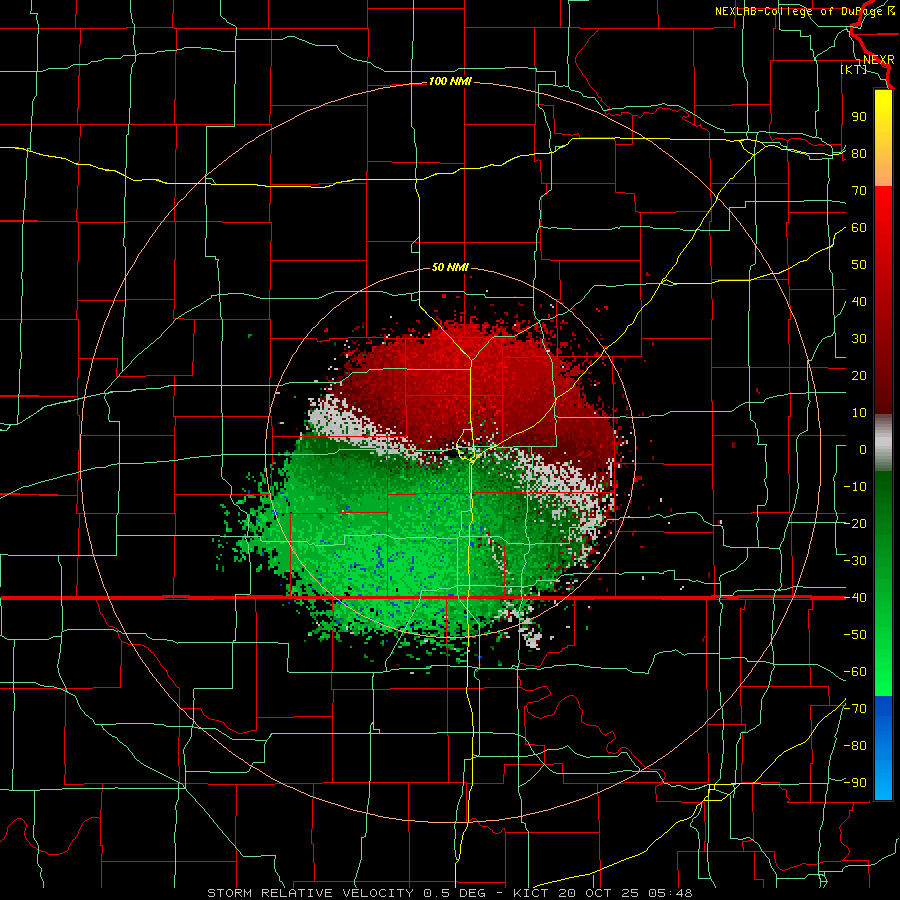Screen dimensions: 900x900
Task: Click the 50 value on velocity scale
Action: [x=859, y=265]
